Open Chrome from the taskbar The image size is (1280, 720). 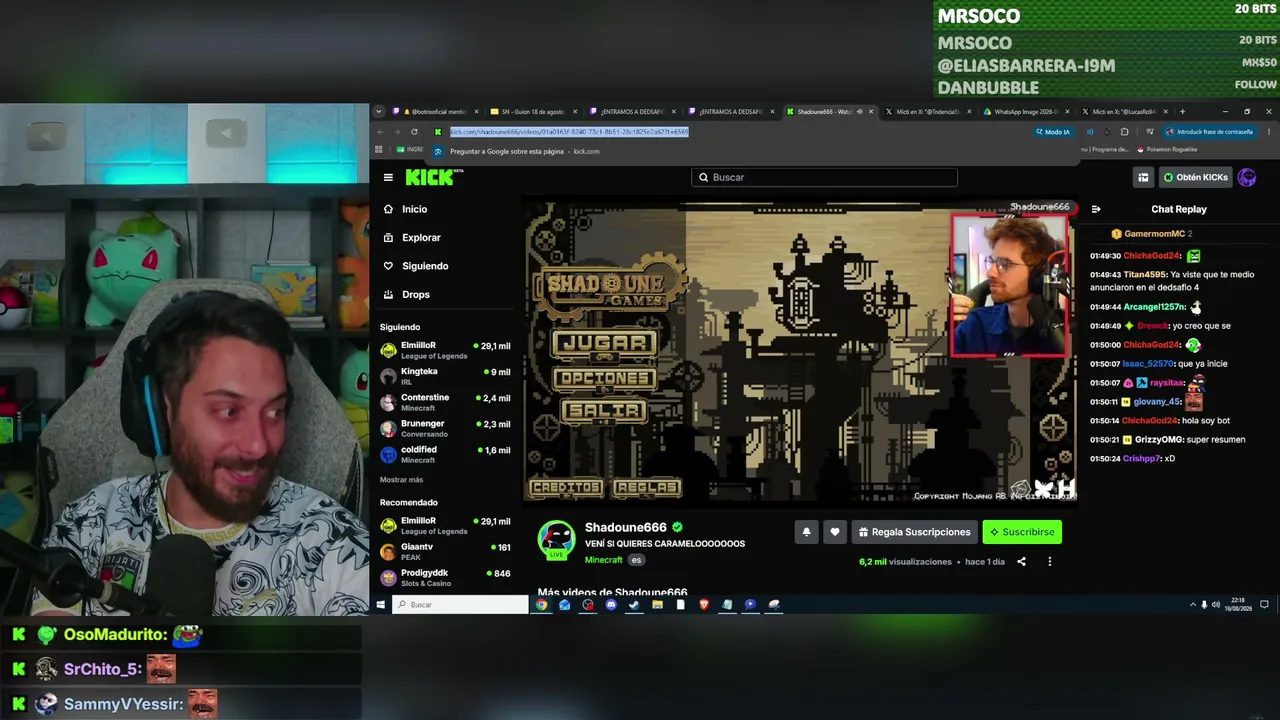coord(541,605)
